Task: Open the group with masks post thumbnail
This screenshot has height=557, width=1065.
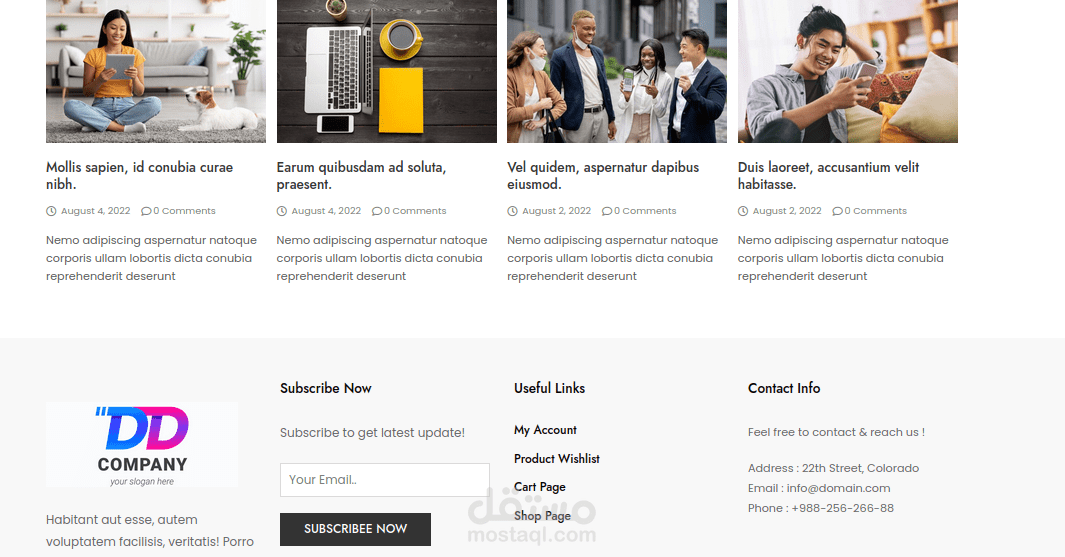Action: [617, 71]
